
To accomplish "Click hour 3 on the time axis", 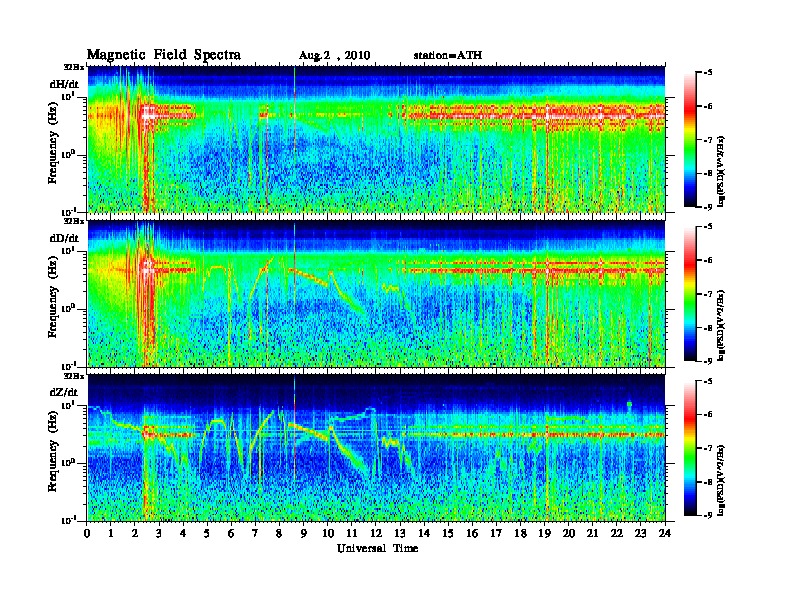I will tap(159, 533).
